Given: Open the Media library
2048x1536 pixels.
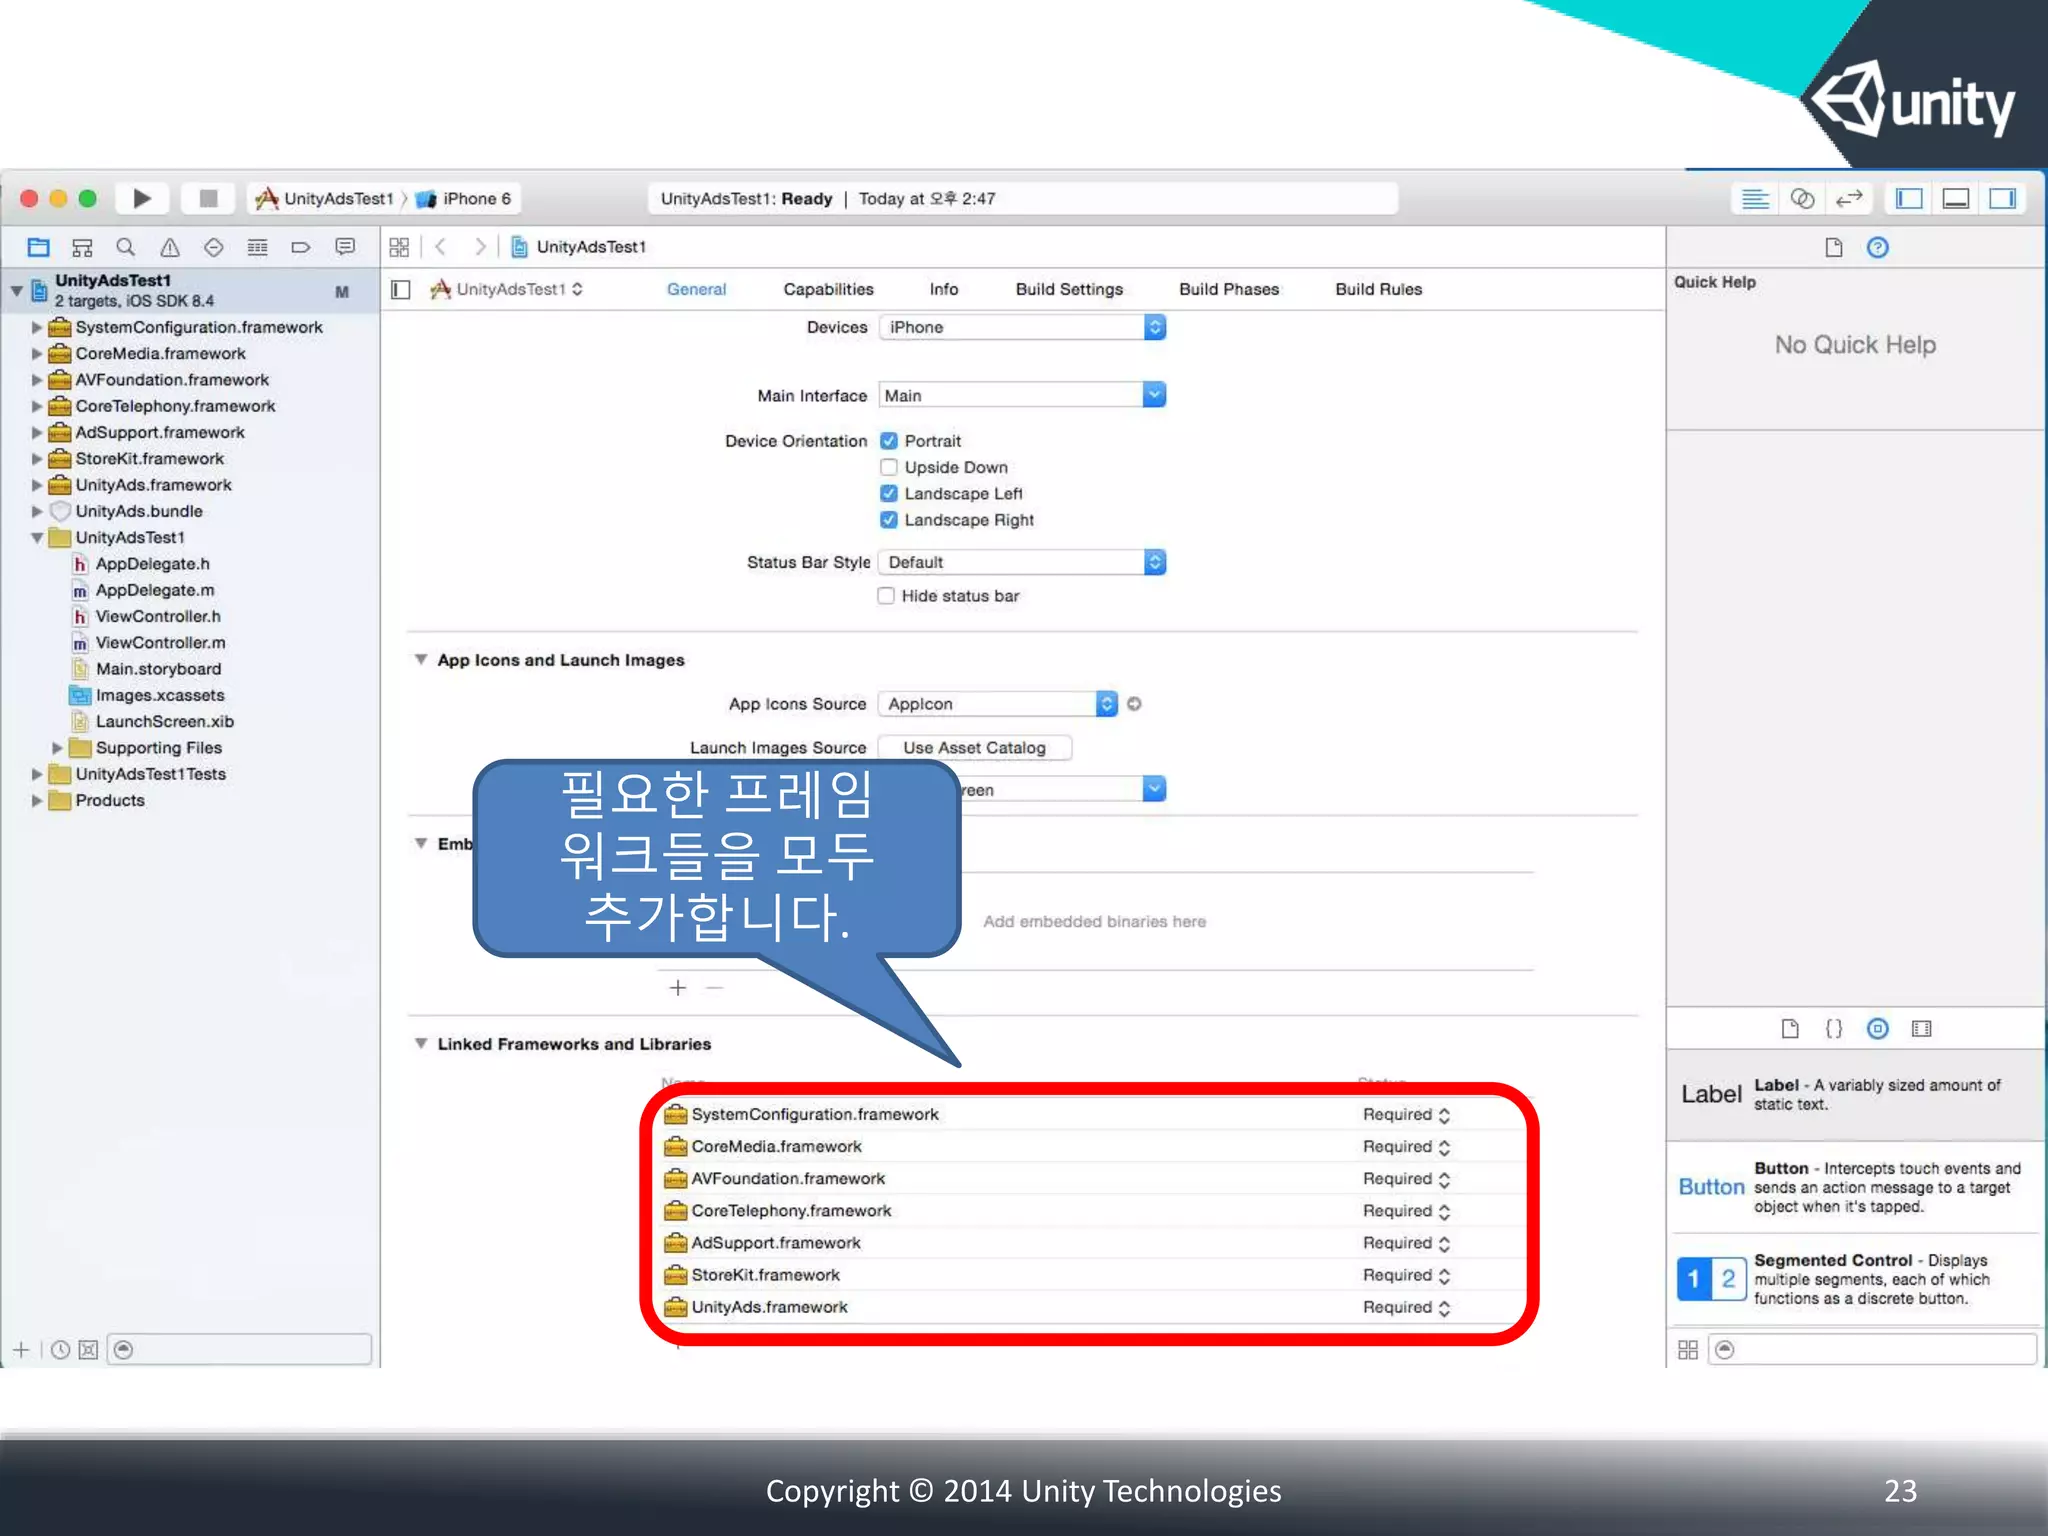Looking at the screenshot, I should pyautogui.click(x=1922, y=1029).
